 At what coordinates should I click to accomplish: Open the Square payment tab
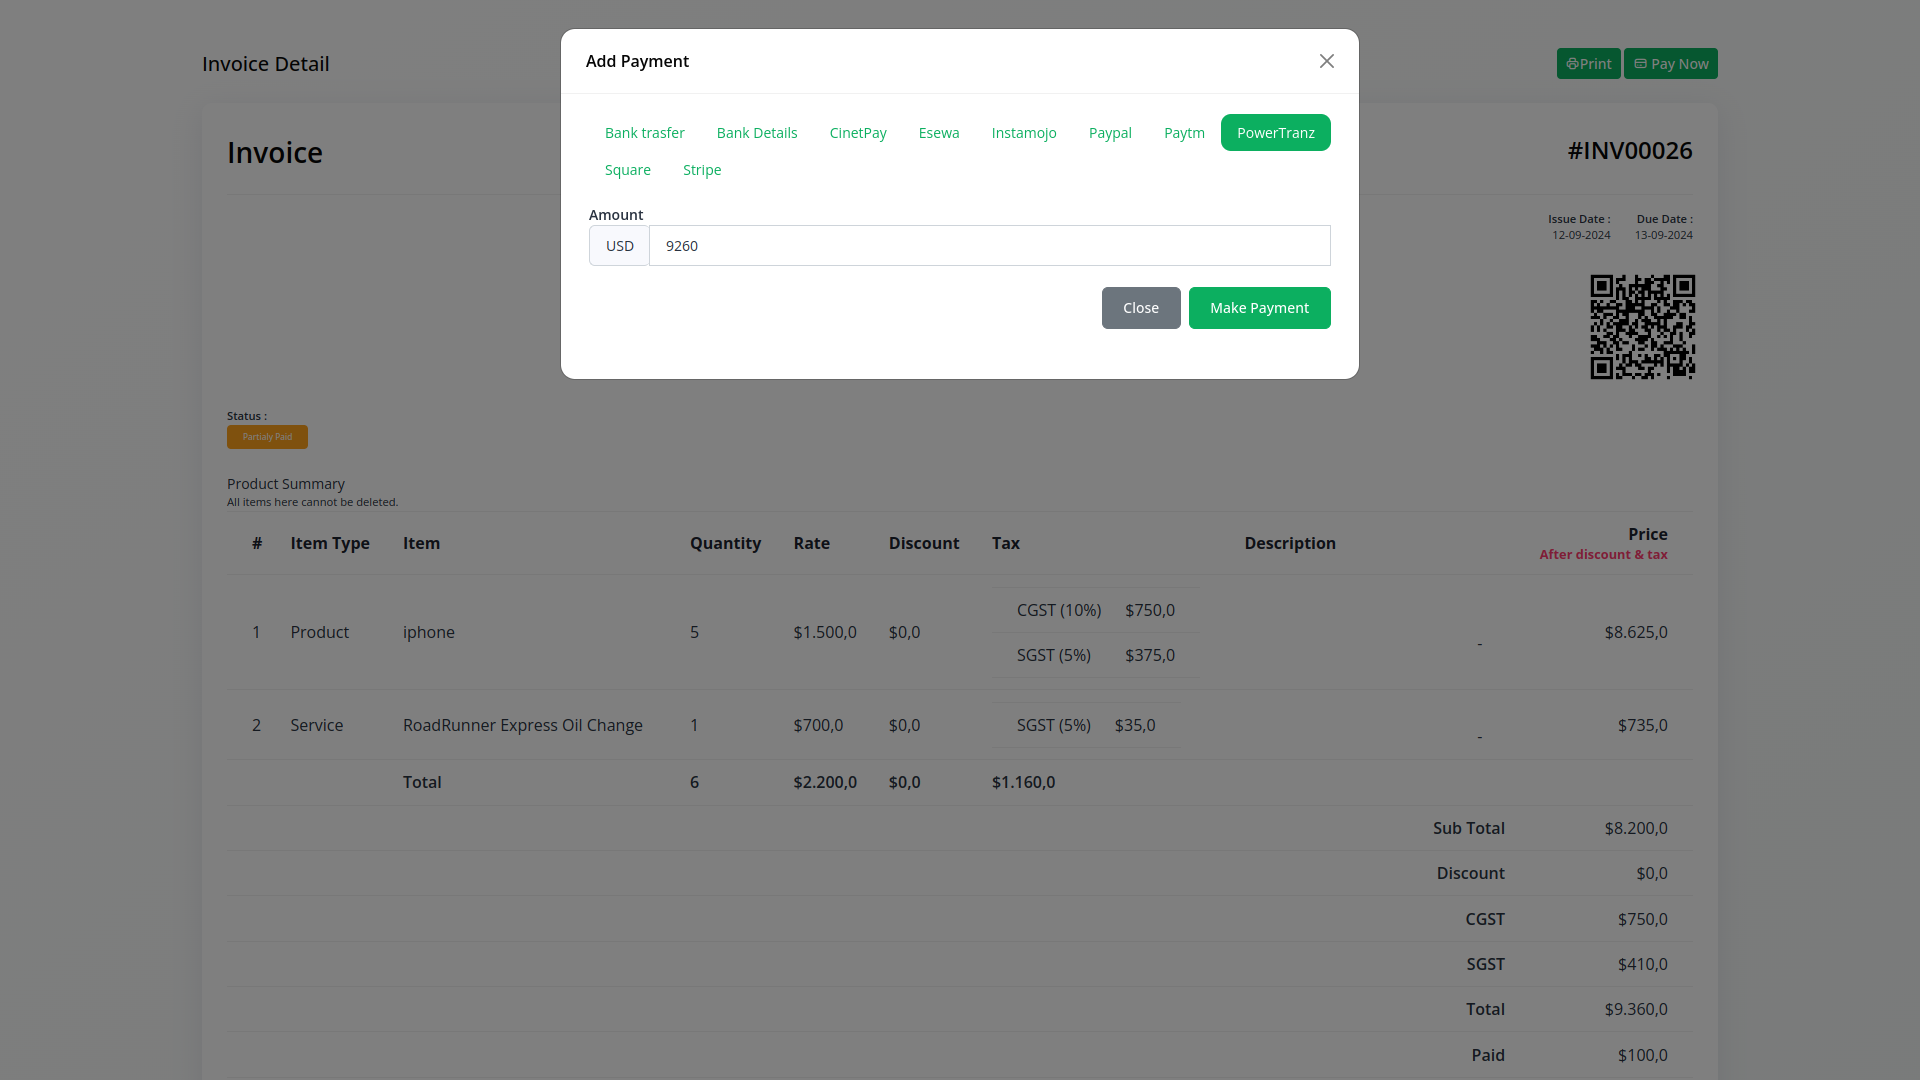[627, 170]
